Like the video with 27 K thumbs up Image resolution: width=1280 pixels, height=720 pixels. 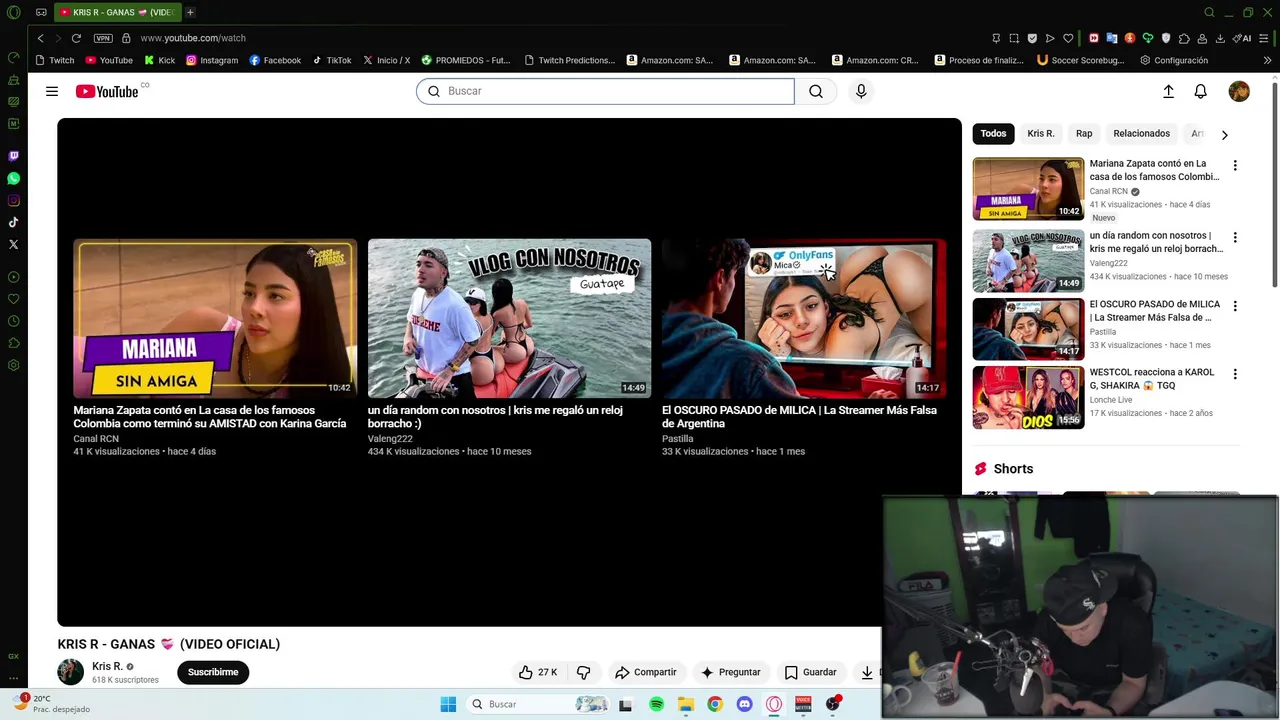(538, 672)
